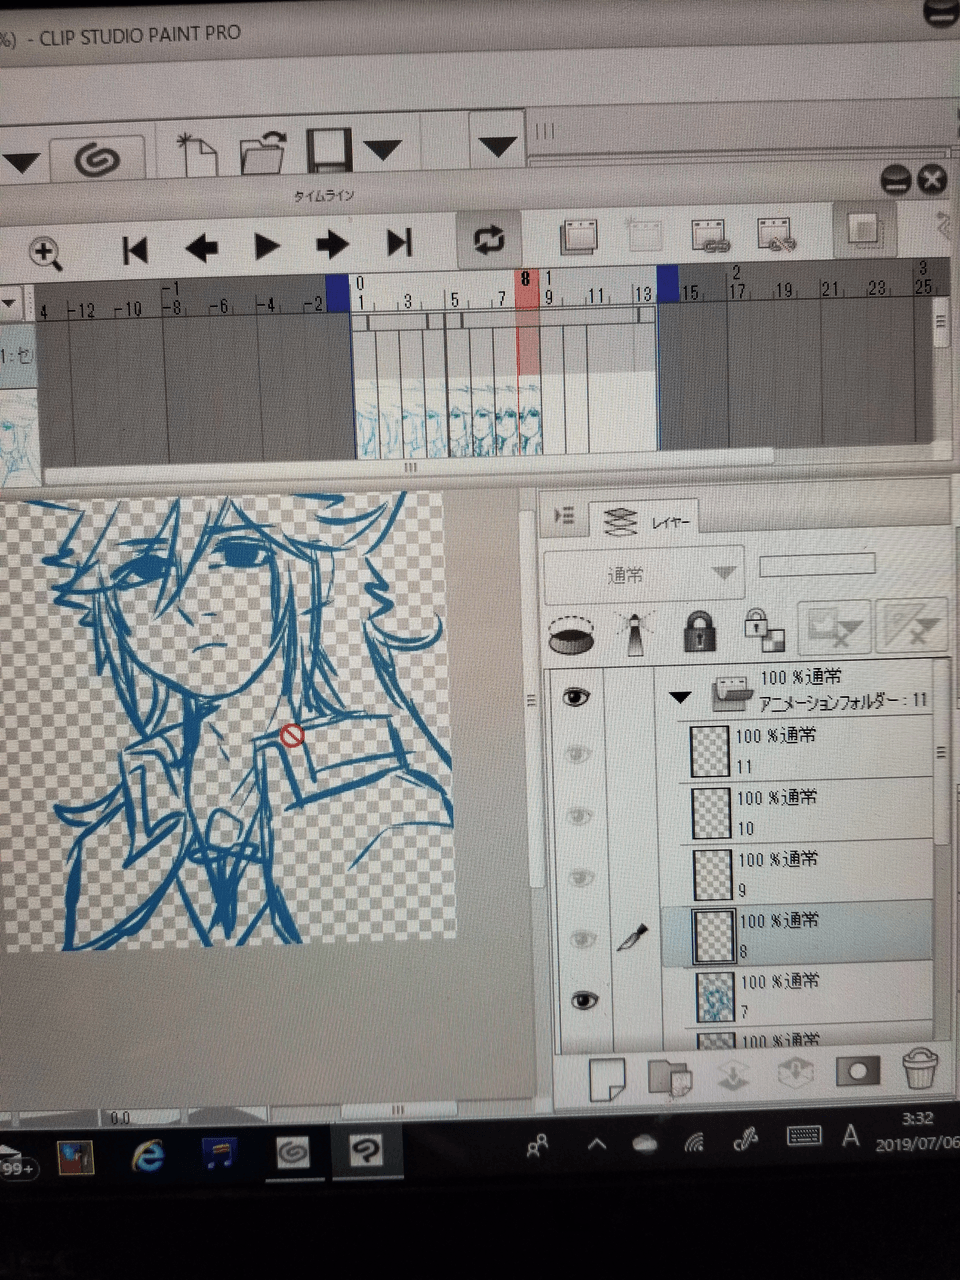
Task: Step to the previous frame
Action: (x=201, y=248)
